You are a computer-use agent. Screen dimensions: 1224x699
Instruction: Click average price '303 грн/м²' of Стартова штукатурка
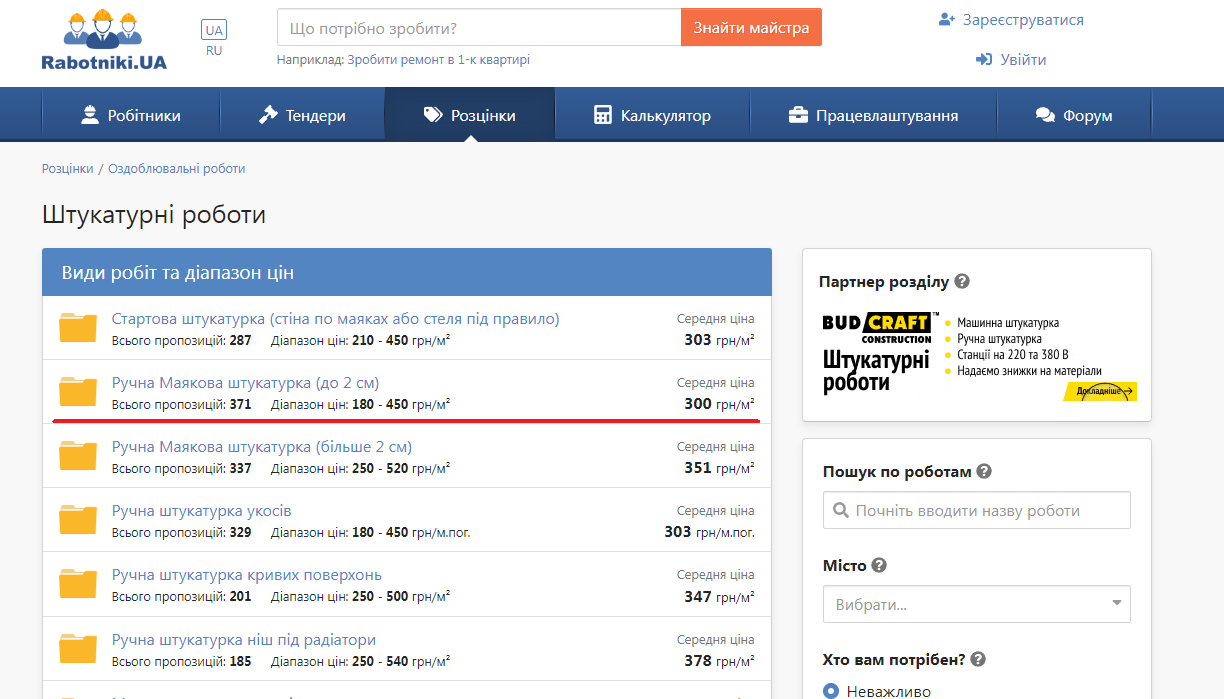click(x=719, y=340)
